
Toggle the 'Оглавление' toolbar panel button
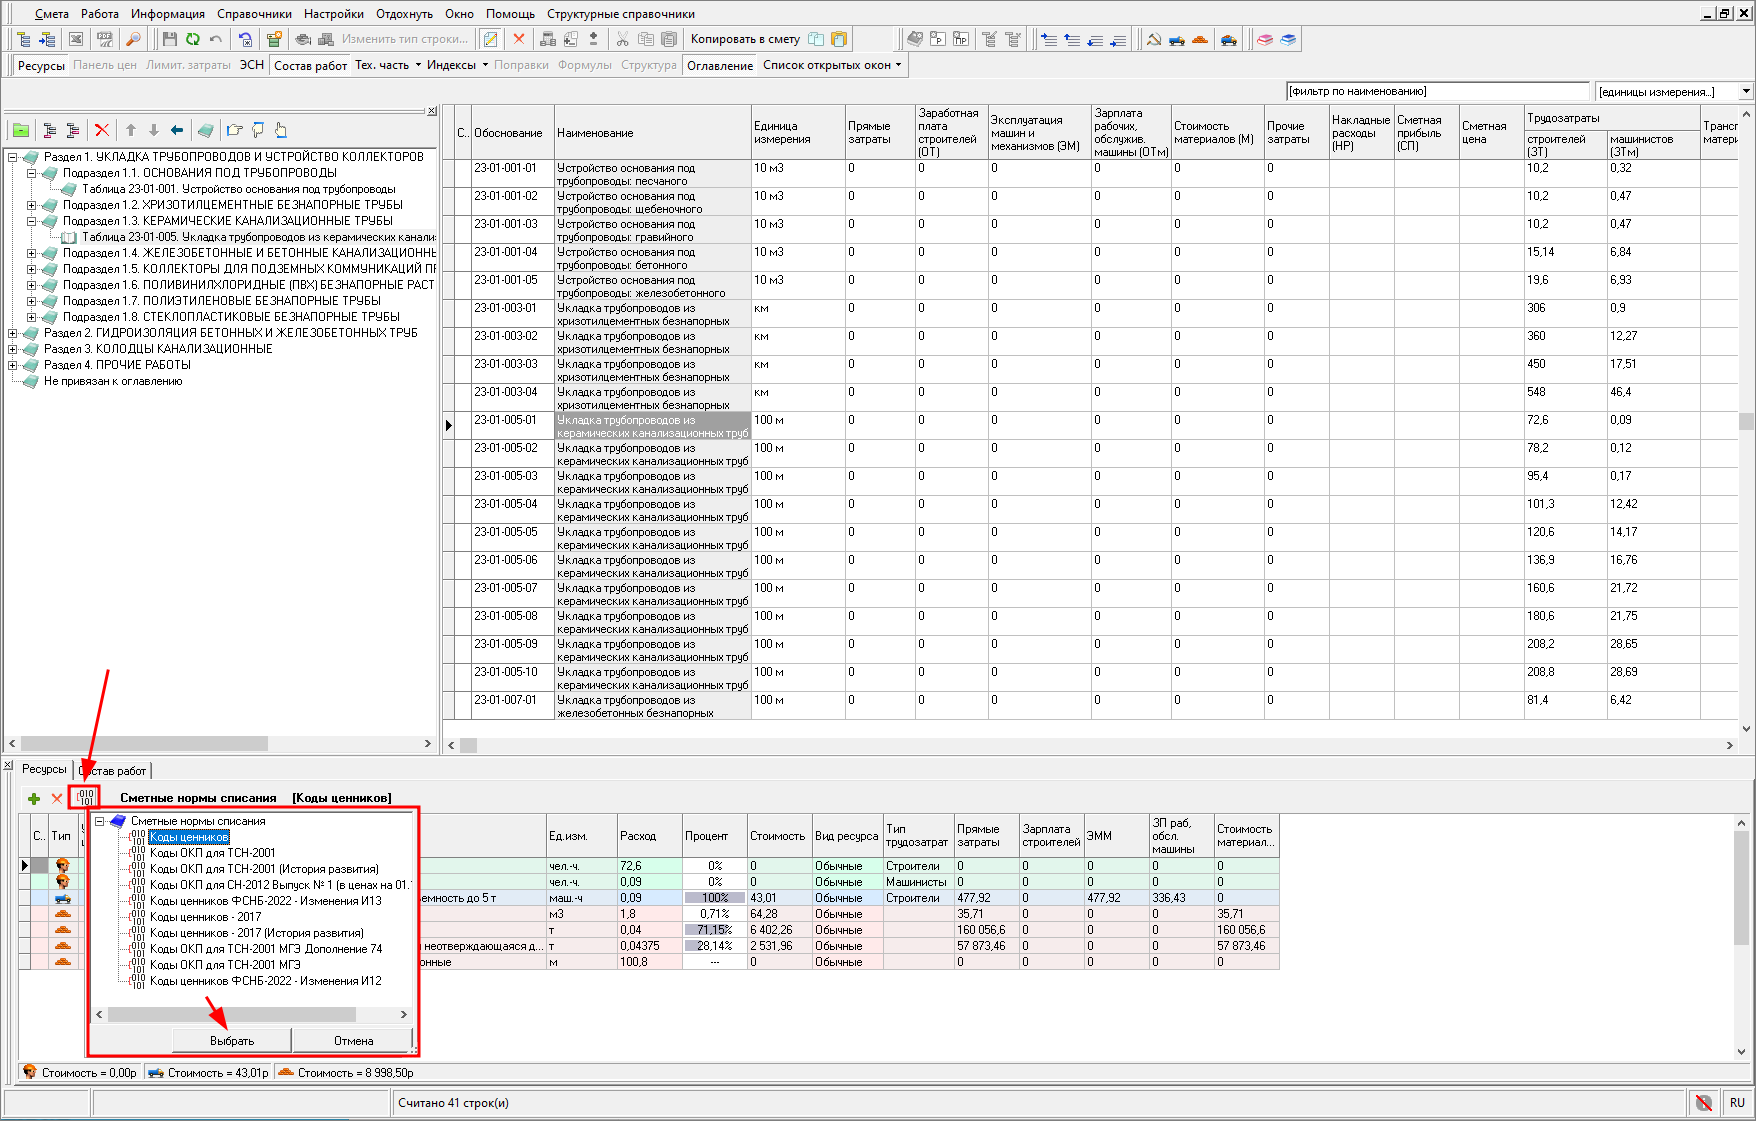click(x=720, y=65)
